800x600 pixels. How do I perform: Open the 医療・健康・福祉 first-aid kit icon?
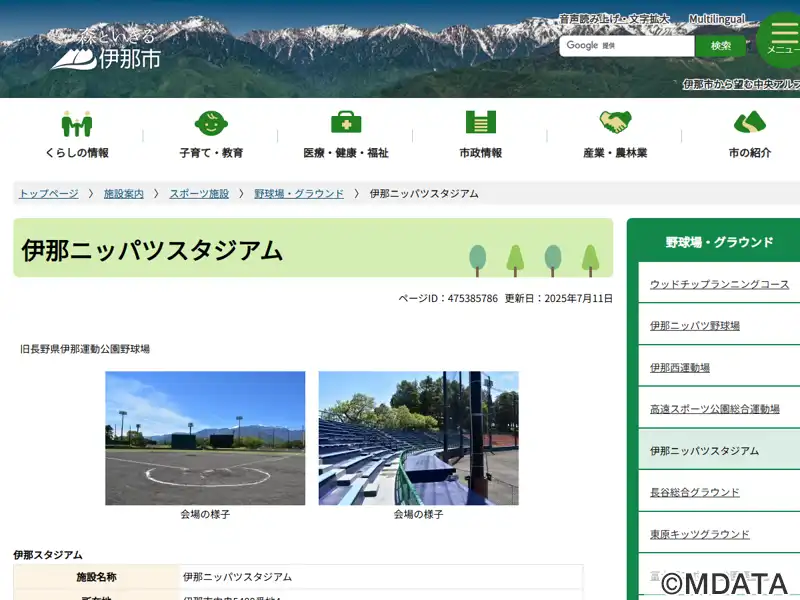point(346,123)
